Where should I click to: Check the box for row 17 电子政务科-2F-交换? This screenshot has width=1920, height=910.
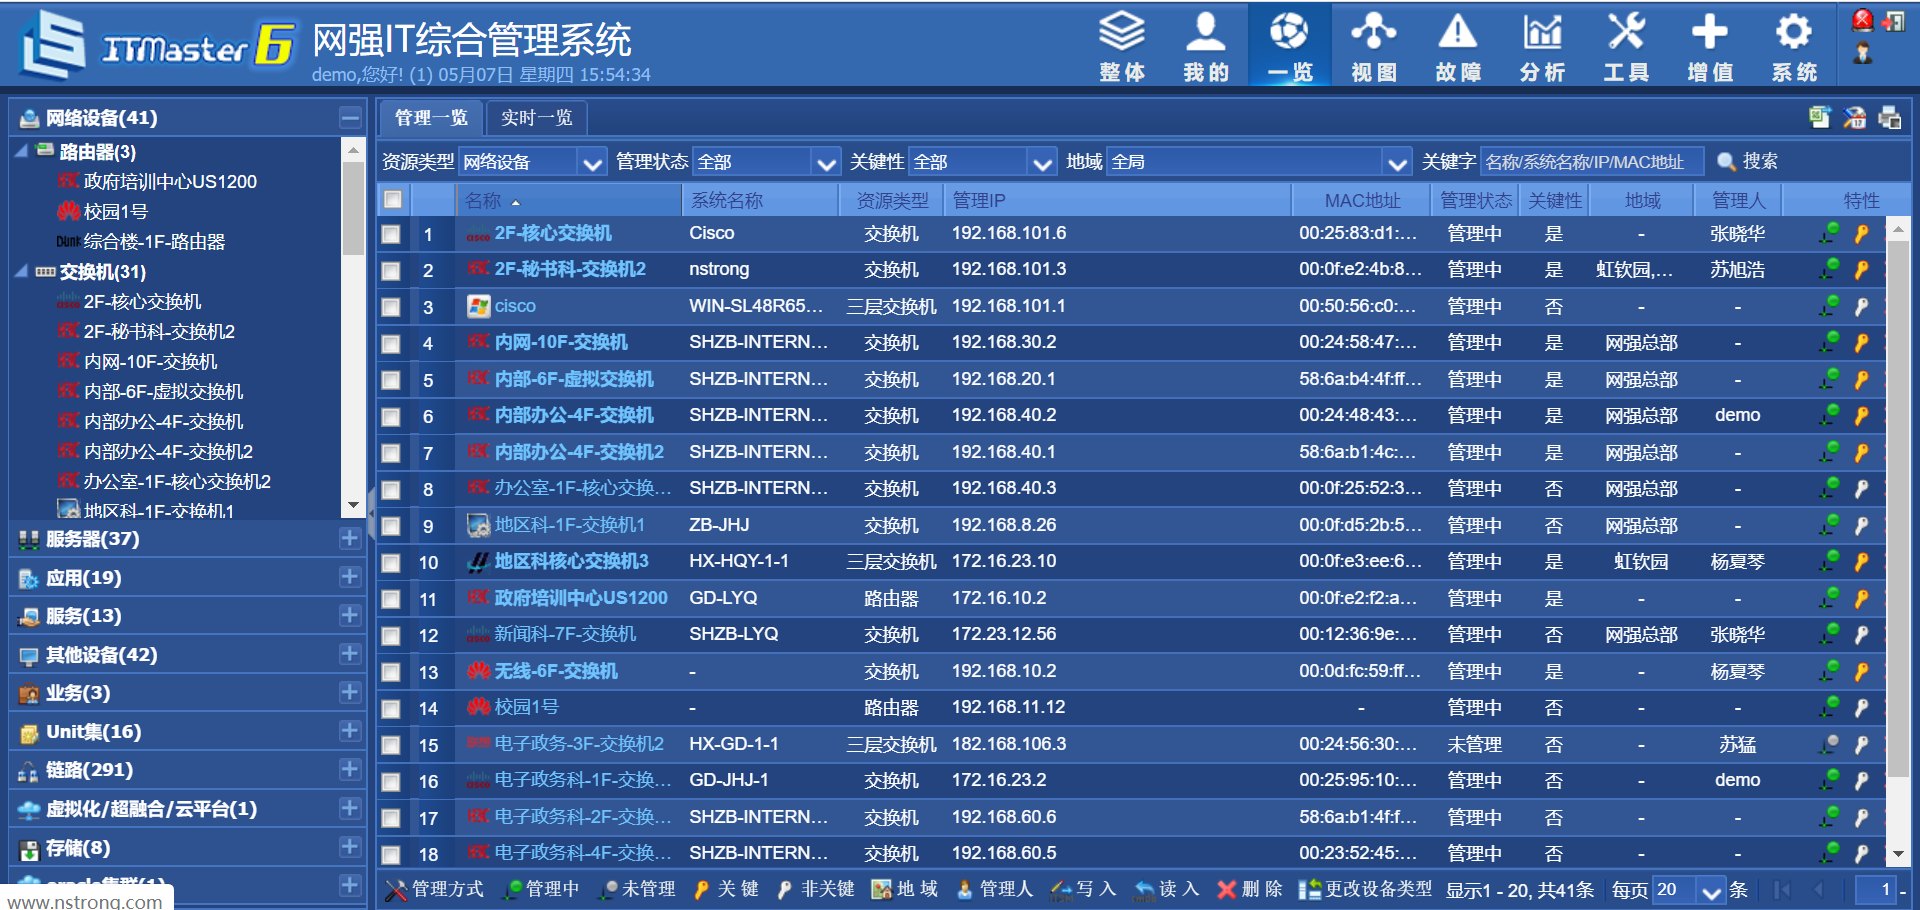pyautogui.click(x=391, y=818)
